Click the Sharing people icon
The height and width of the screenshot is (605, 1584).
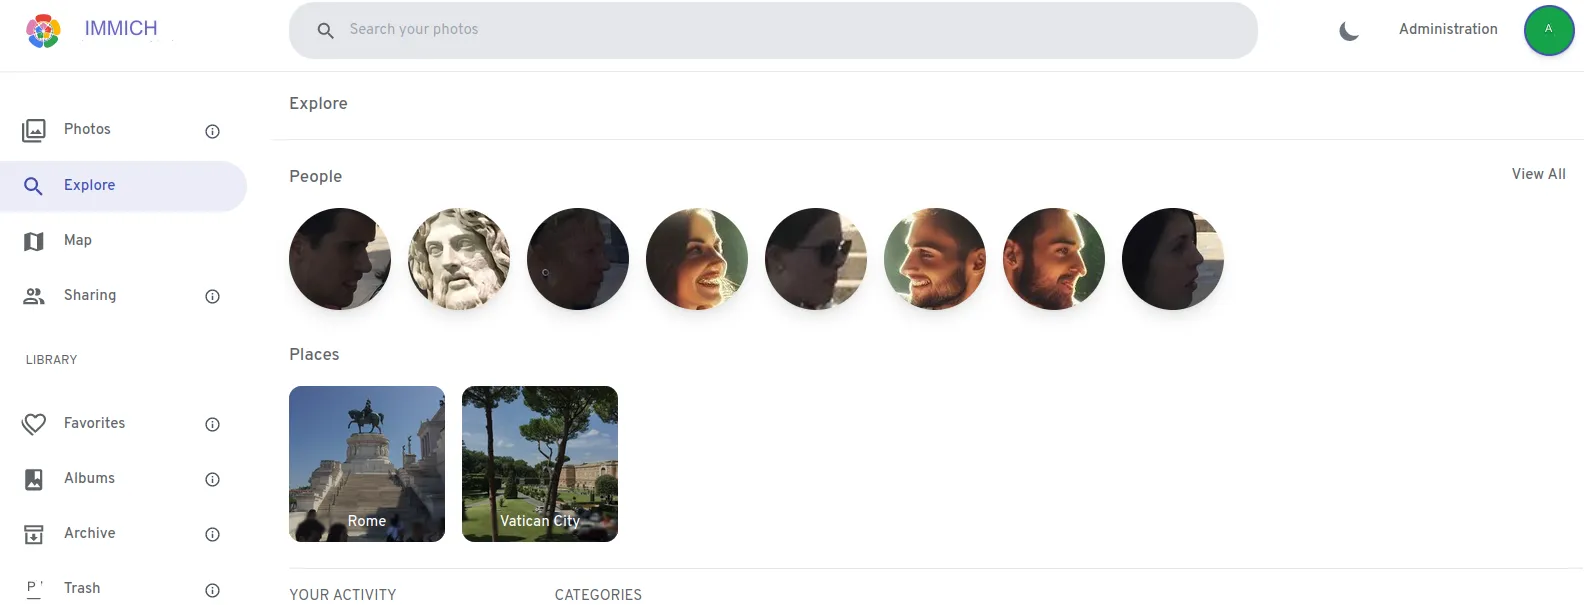click(x=34, y=296)
